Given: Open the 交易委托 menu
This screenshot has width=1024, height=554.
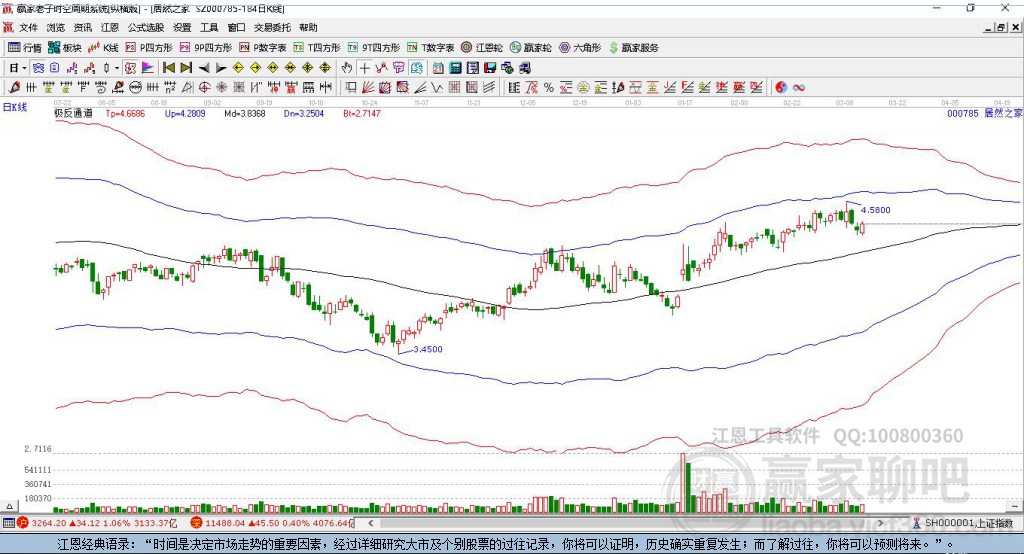Looking at the screenshot, I should tap(272, 27).
